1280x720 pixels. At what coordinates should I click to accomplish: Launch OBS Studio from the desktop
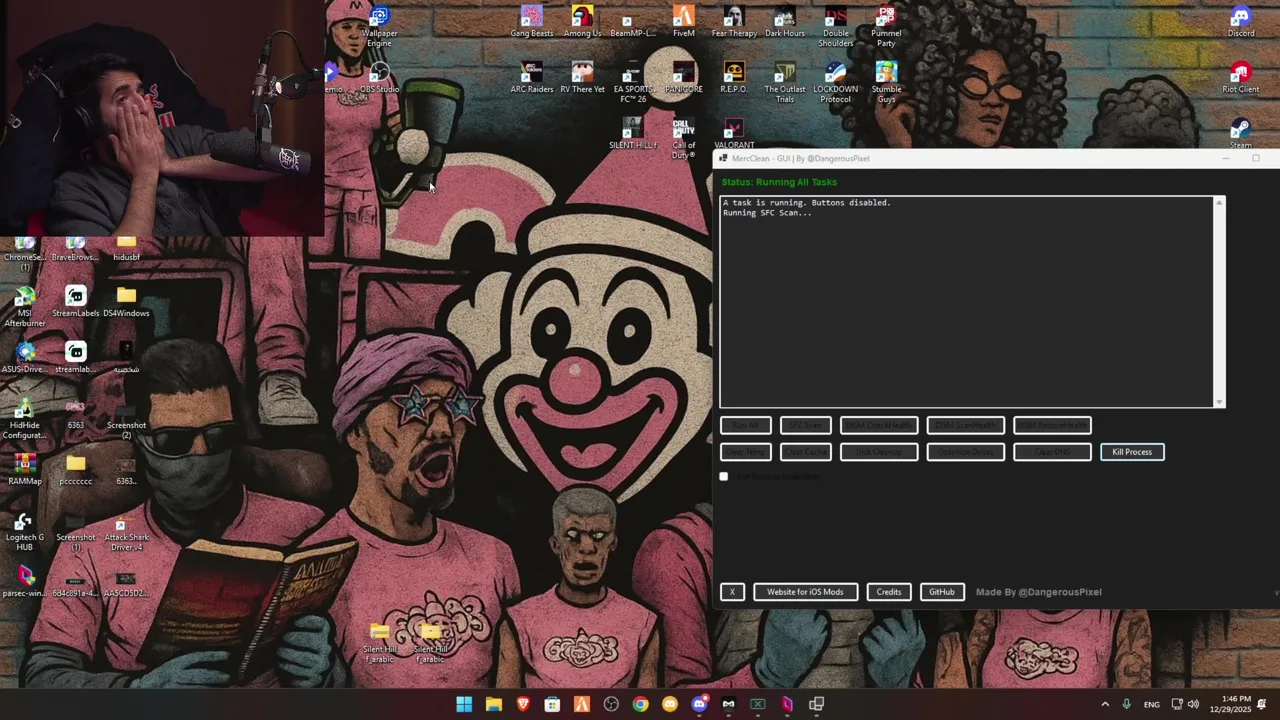point(379,78)
